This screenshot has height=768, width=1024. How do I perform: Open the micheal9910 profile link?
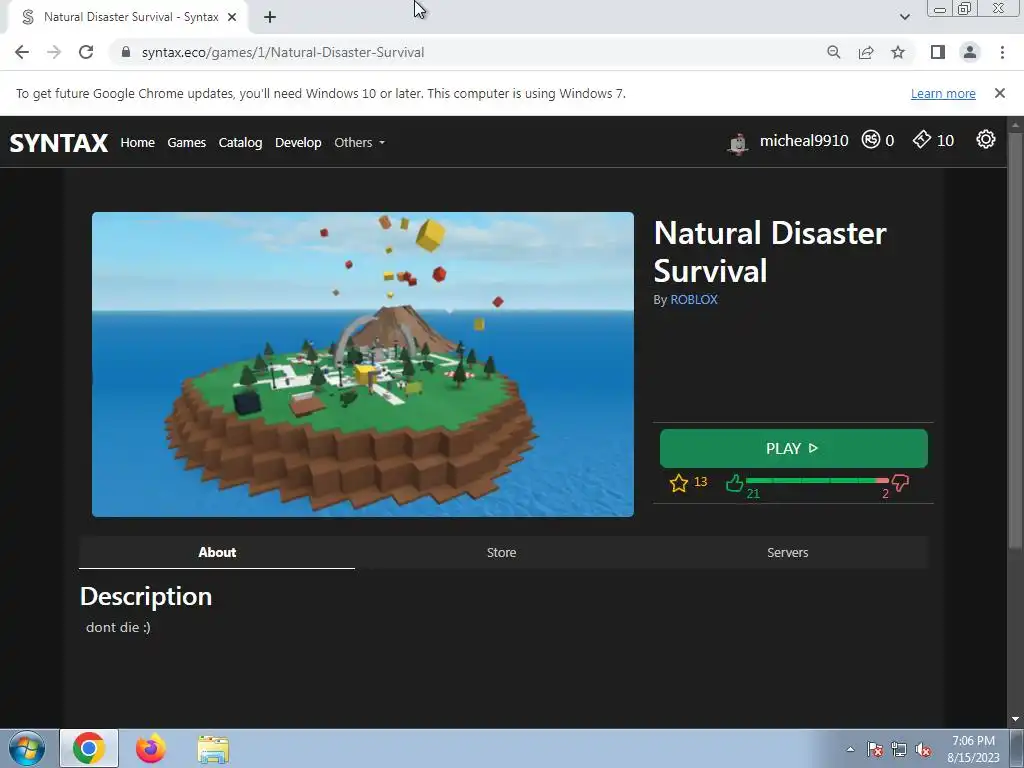pos(804,140)
